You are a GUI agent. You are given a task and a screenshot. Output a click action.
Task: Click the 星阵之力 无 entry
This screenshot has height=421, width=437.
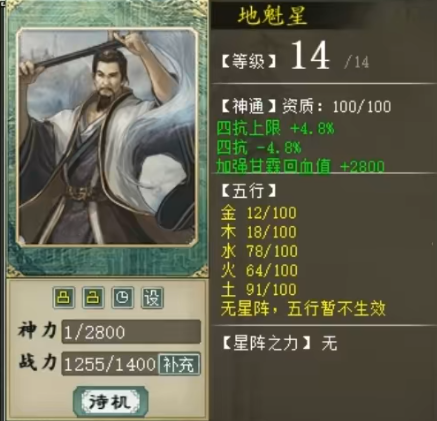pyautogui.click(x=279, y=343)
